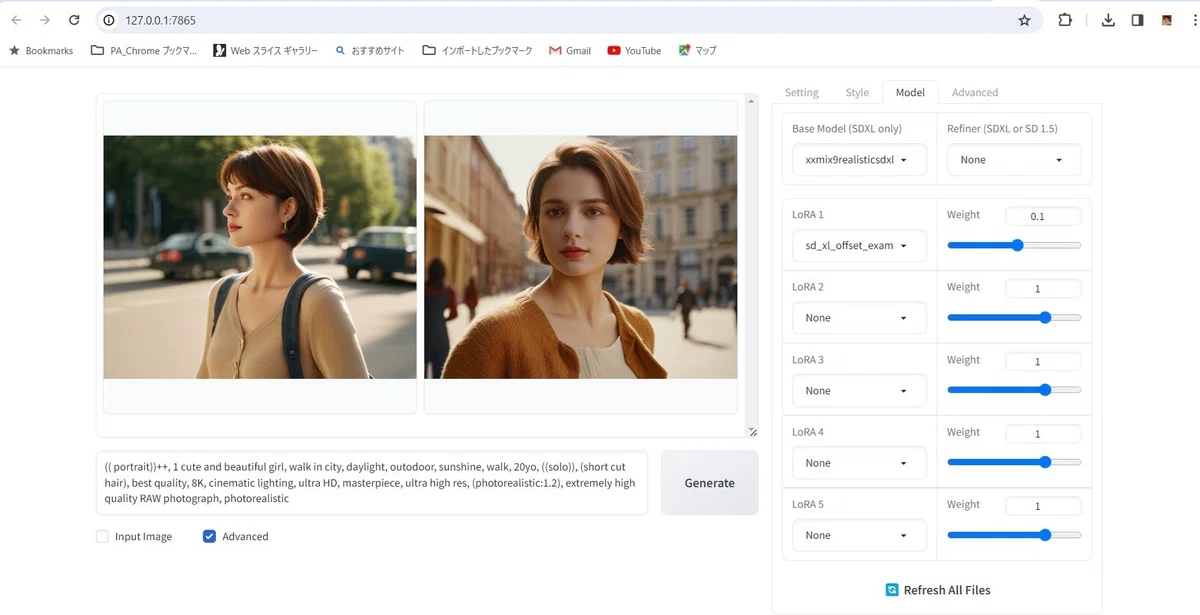Open the downloads icon in toolbar
This screenshot has width=1200, height=615.
(1108, 20)
